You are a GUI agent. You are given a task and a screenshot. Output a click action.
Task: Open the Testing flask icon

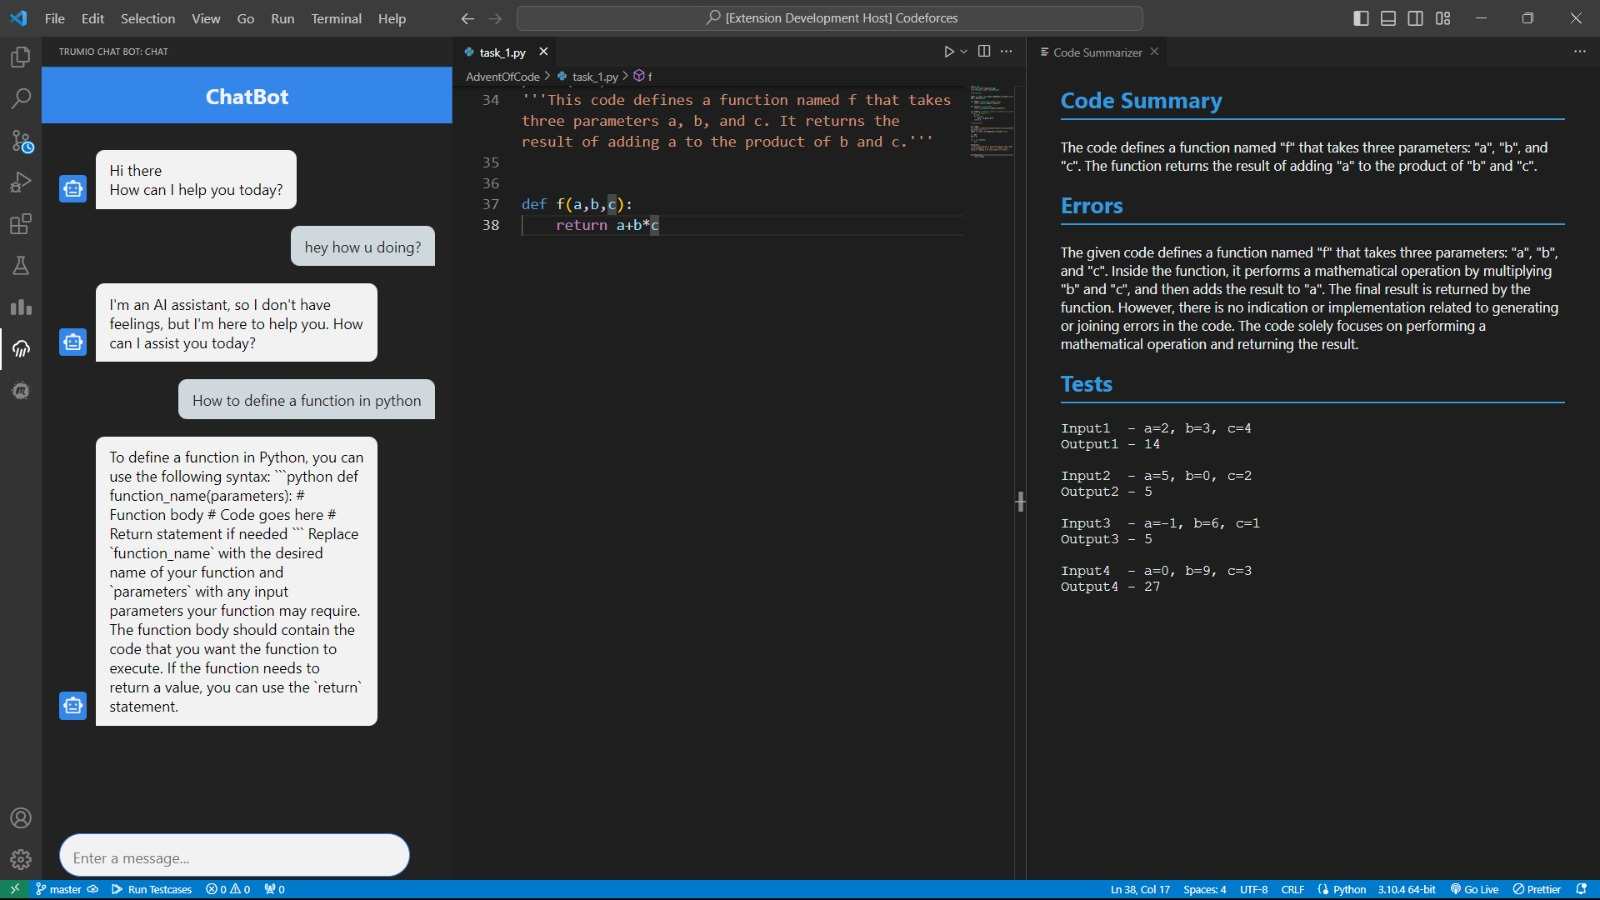tap(20, 266)
